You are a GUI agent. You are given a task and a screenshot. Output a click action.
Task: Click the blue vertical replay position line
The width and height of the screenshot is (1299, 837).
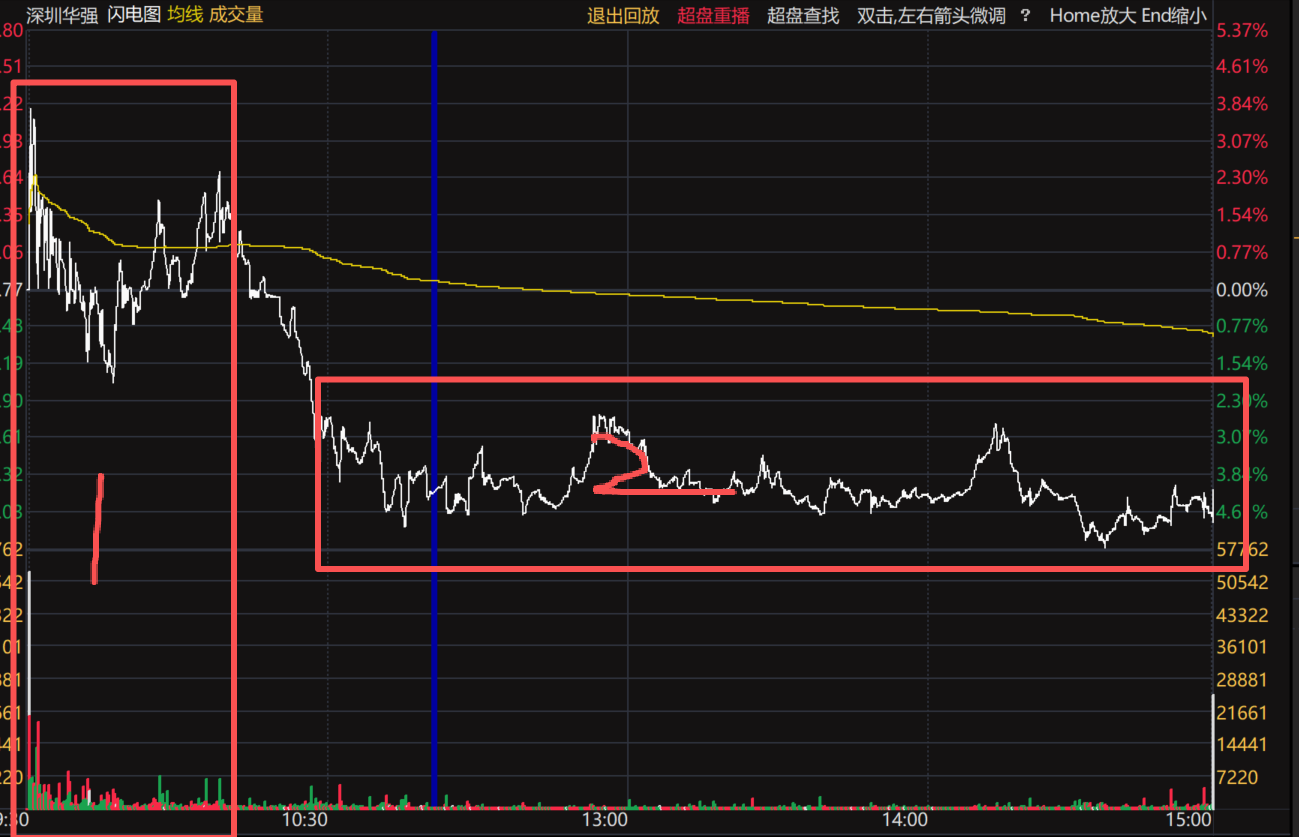[434, 418]
